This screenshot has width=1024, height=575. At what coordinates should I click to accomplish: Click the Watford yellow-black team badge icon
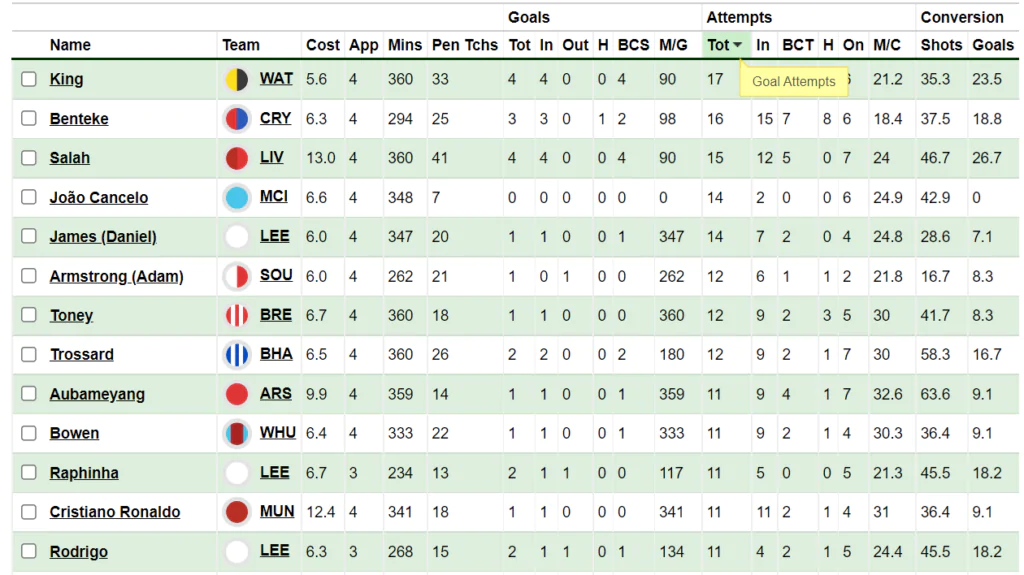tap(236, 79)
